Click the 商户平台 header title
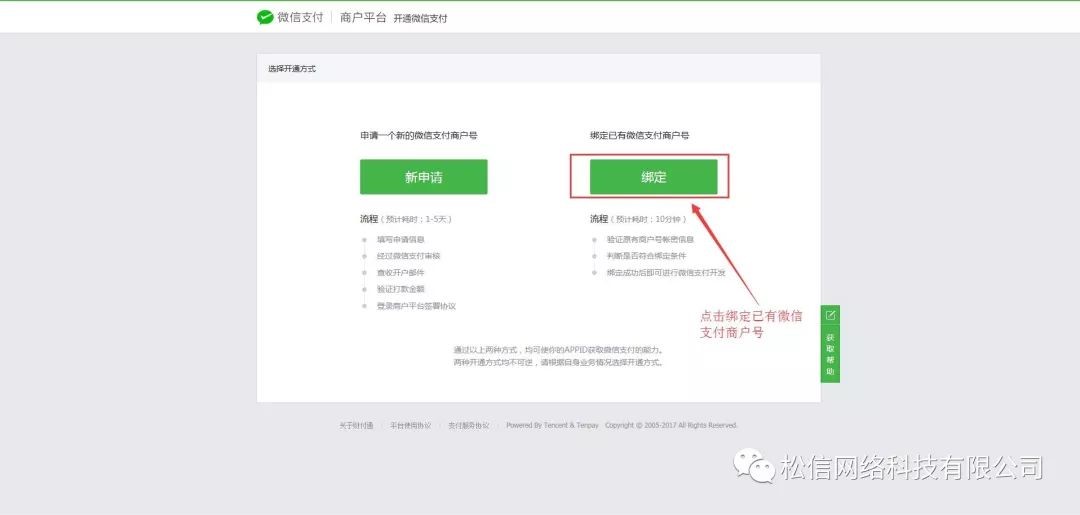This screenshot has height=515, width=1080. click(x=363, y=18)
